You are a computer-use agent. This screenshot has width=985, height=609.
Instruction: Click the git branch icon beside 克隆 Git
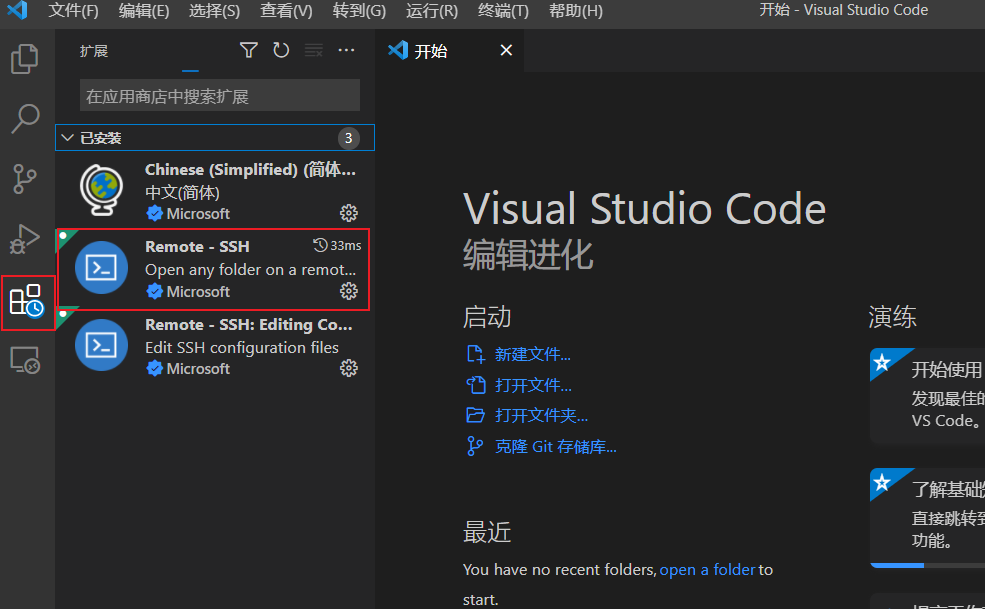click(x=476, y=446)
